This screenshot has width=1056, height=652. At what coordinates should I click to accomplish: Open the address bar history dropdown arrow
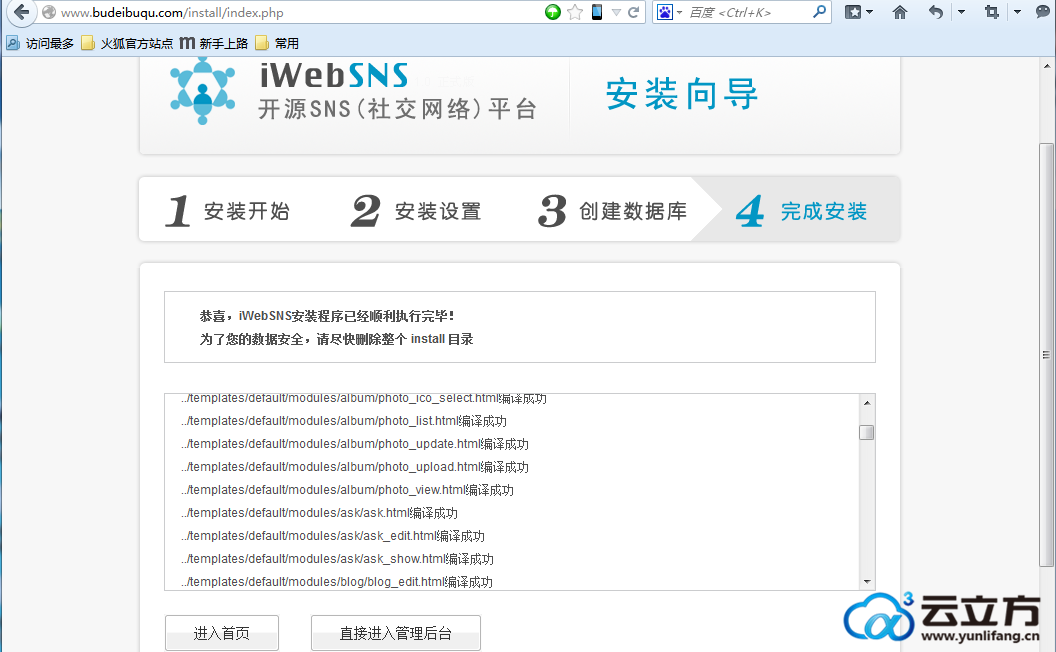pos(616,12)
